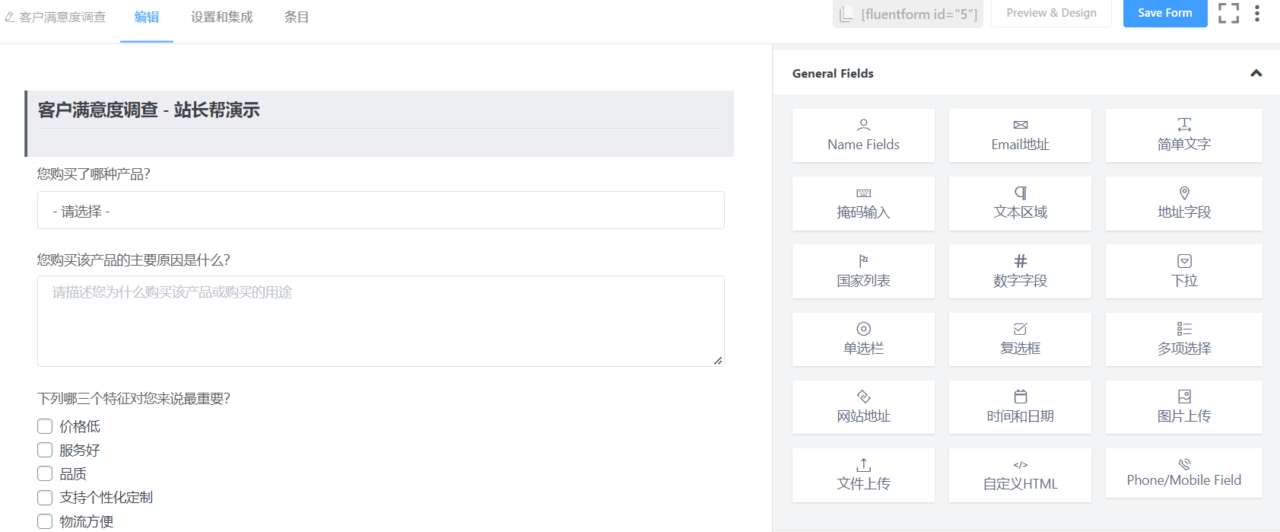Add the 国家列表 field
1280x532 pixels.
click(x=863, y=271)
